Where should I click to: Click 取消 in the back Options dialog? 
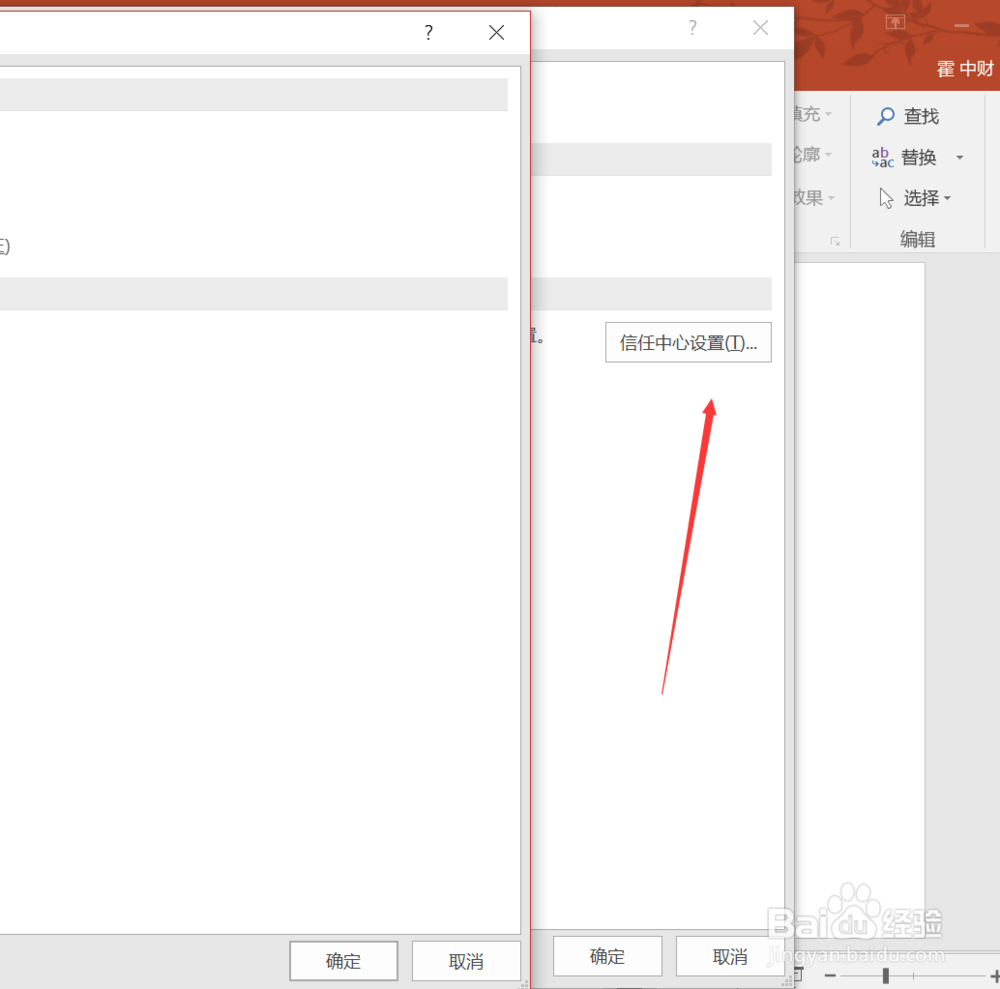pyautogui.click(x=730, y=956)
